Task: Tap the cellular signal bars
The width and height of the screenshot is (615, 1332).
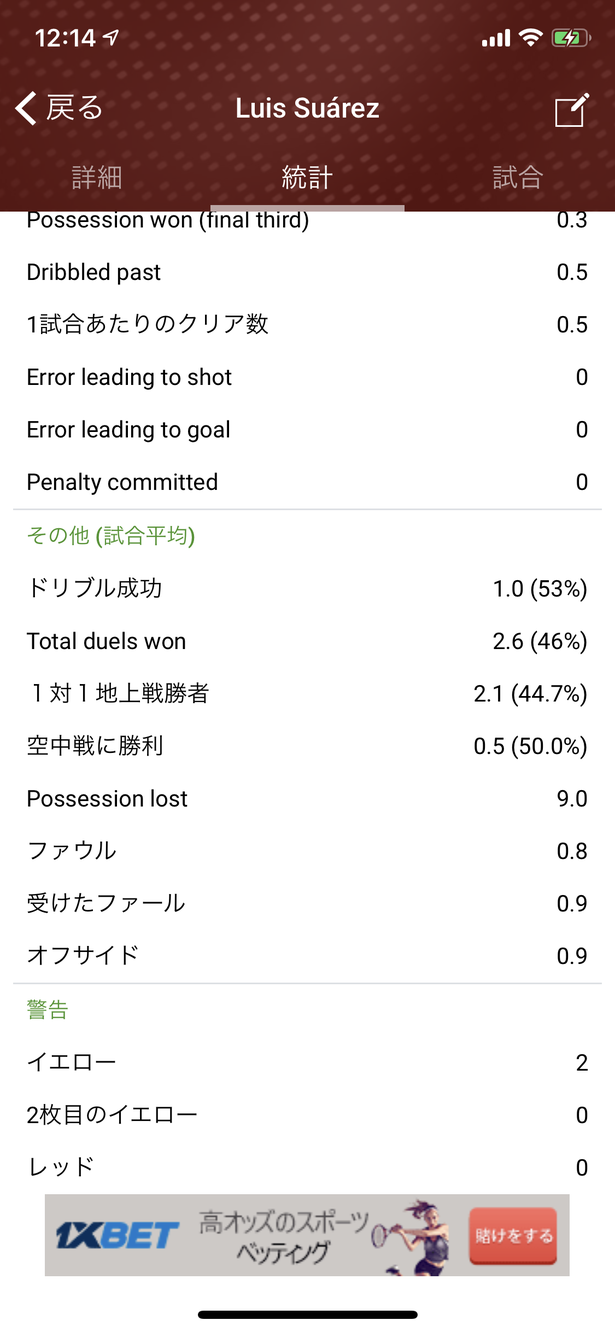Action: pos(496,39)
